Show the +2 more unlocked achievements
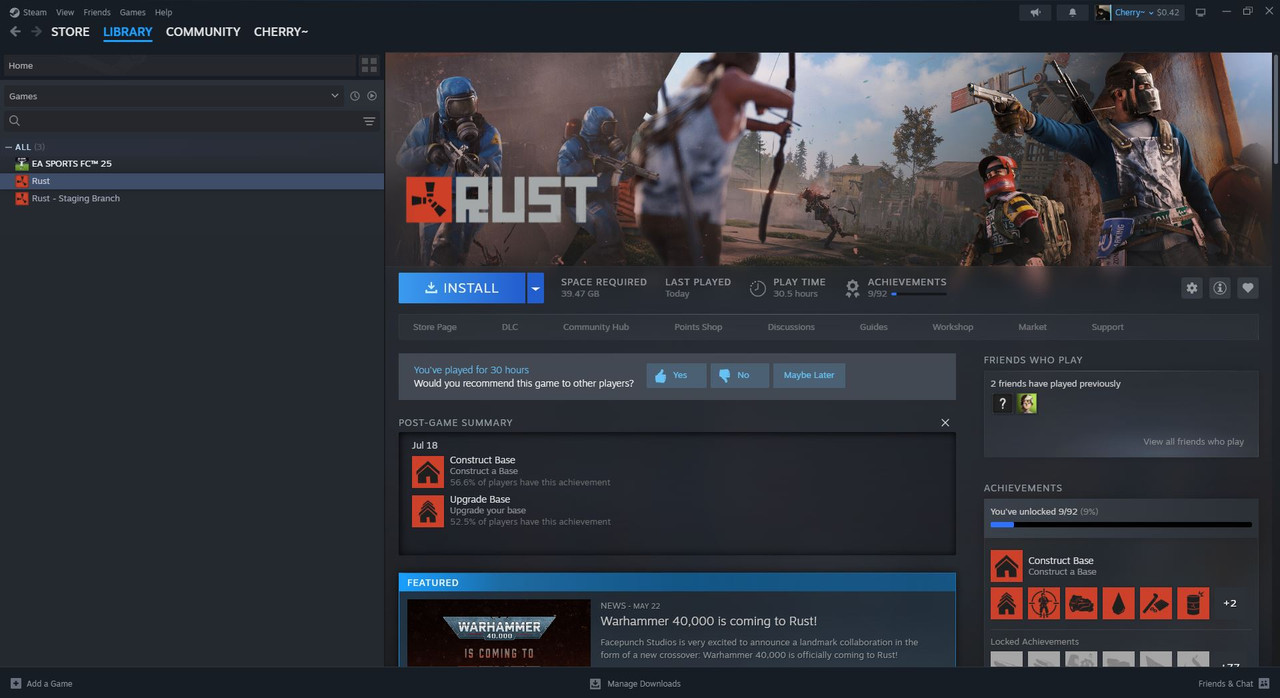 click(x=1230, y=603)
